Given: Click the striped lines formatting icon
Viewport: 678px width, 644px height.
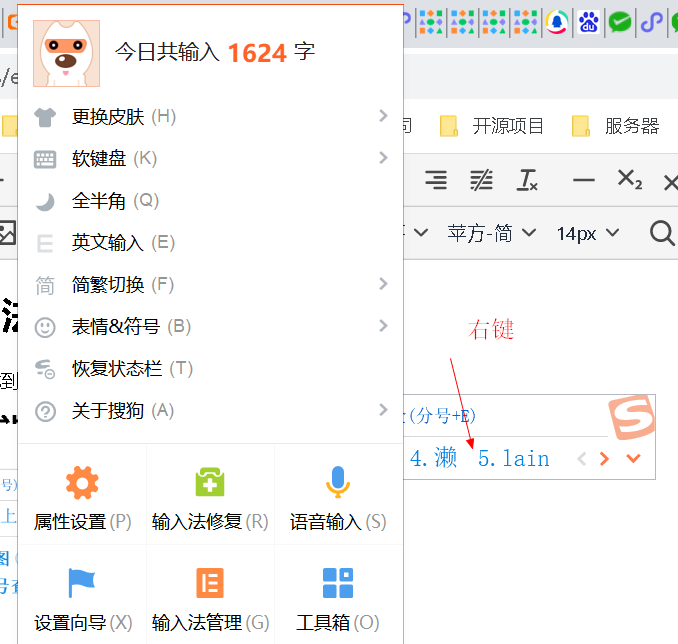Looking at the screenshot, I should coord(481,179).
